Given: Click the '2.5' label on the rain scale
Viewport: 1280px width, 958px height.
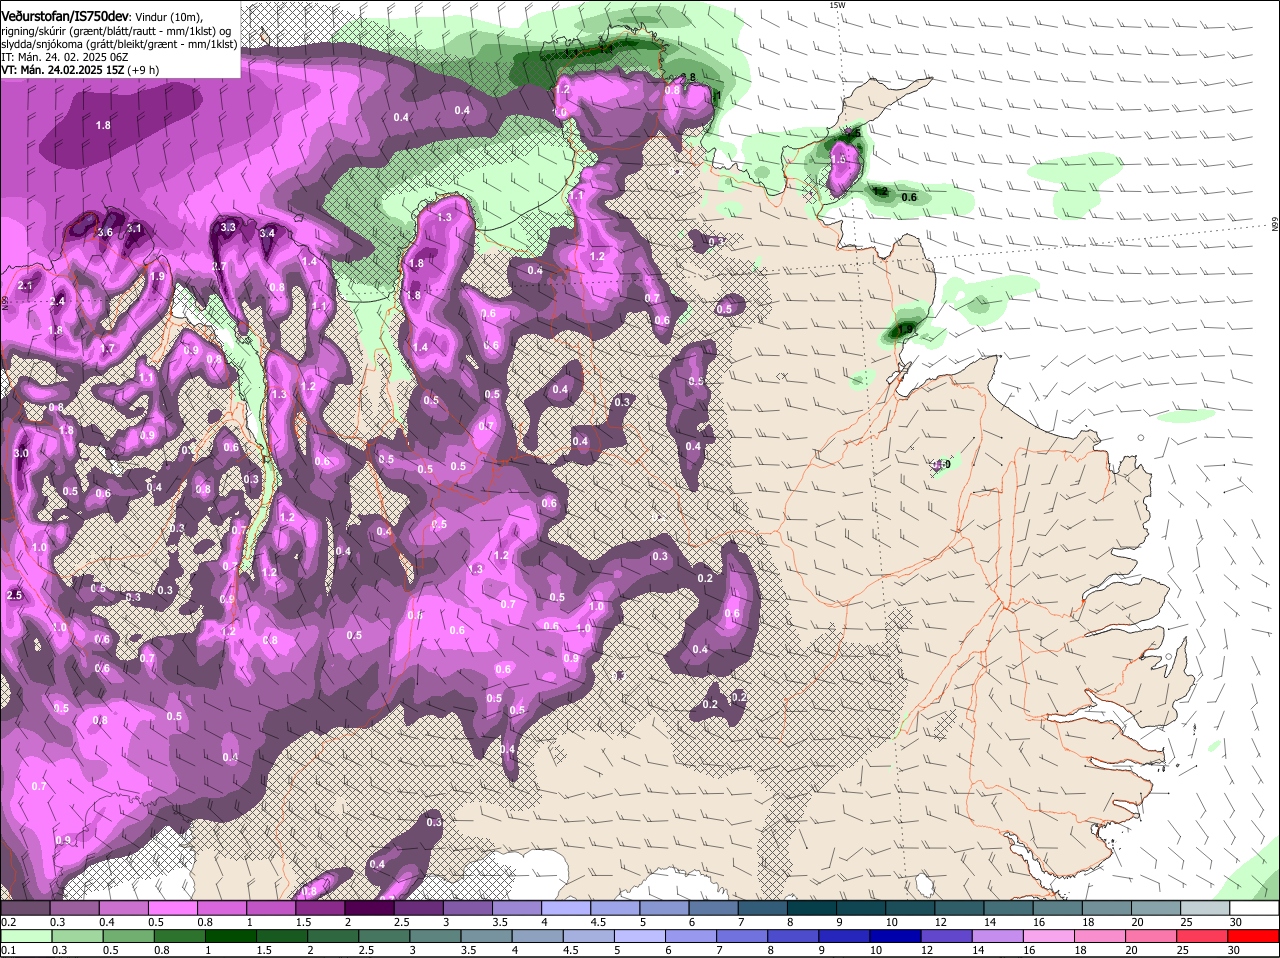Looking at the screenshot, I should pyautogui.click(x=367, y=950).
